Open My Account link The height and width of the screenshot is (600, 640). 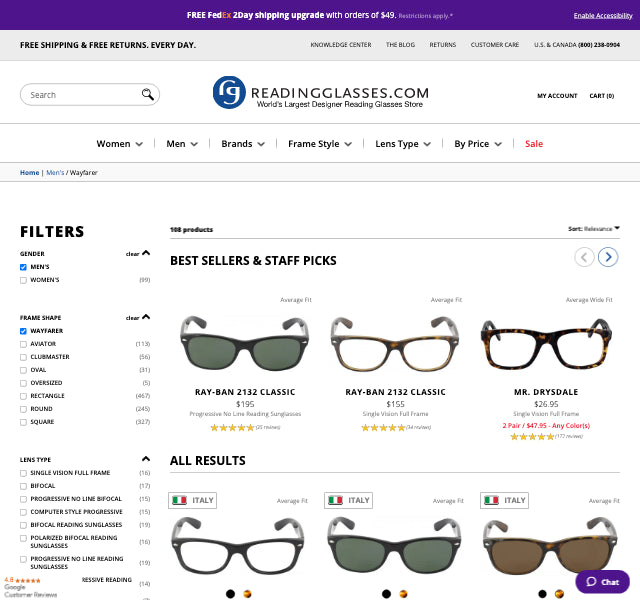click(557, 96)
